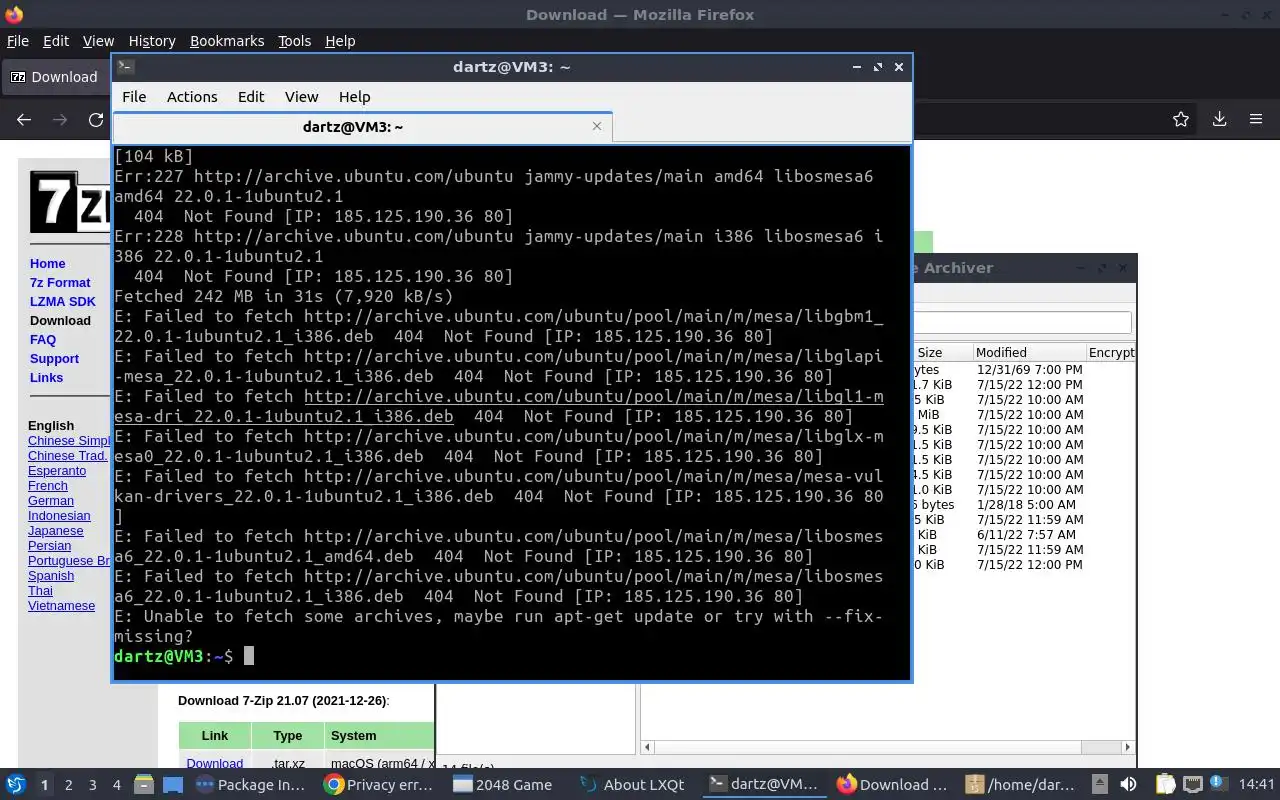Open the LZMA SDK link
The width and height of the screenshot is (1280, 800).
[x=63, y=301]
